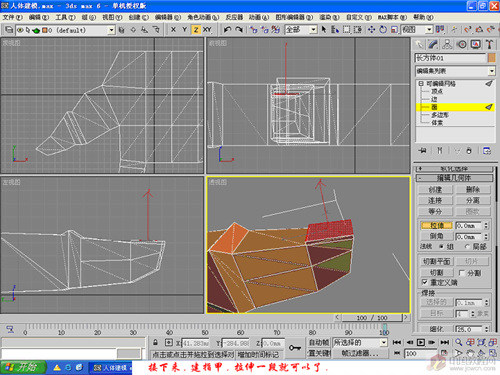
Task: Activate the Select and Move tool
Action: [x=371, y=30]
